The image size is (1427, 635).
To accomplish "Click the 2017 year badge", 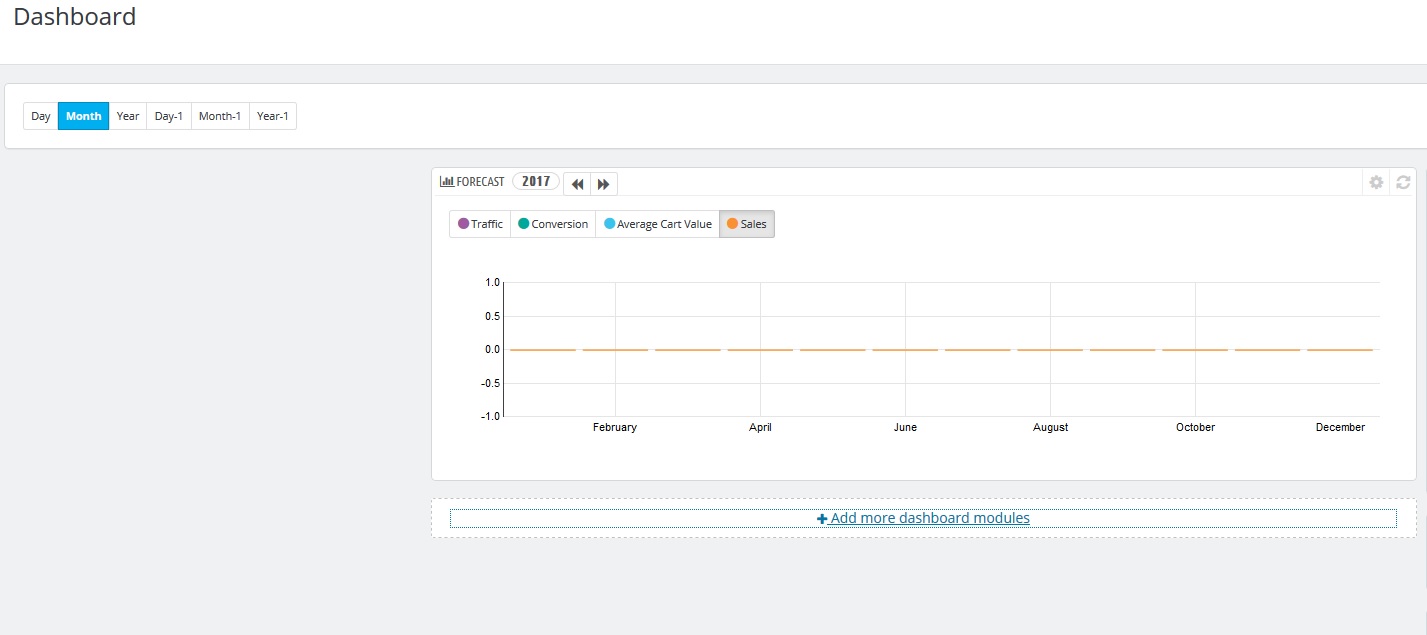I will click(536, 181).
